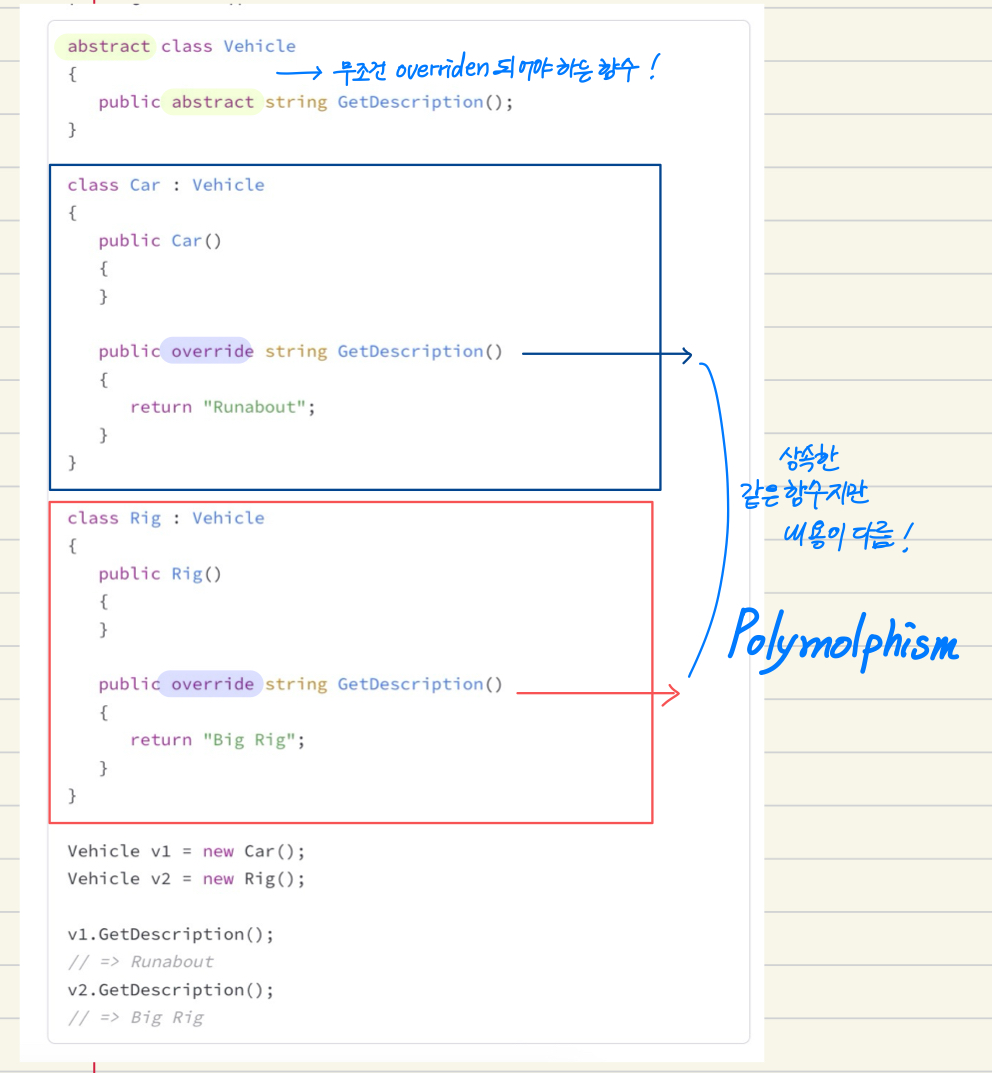992x1073 pixels.
Task: Click the "public Car()" constructor line
Action: tap(160, 241)
